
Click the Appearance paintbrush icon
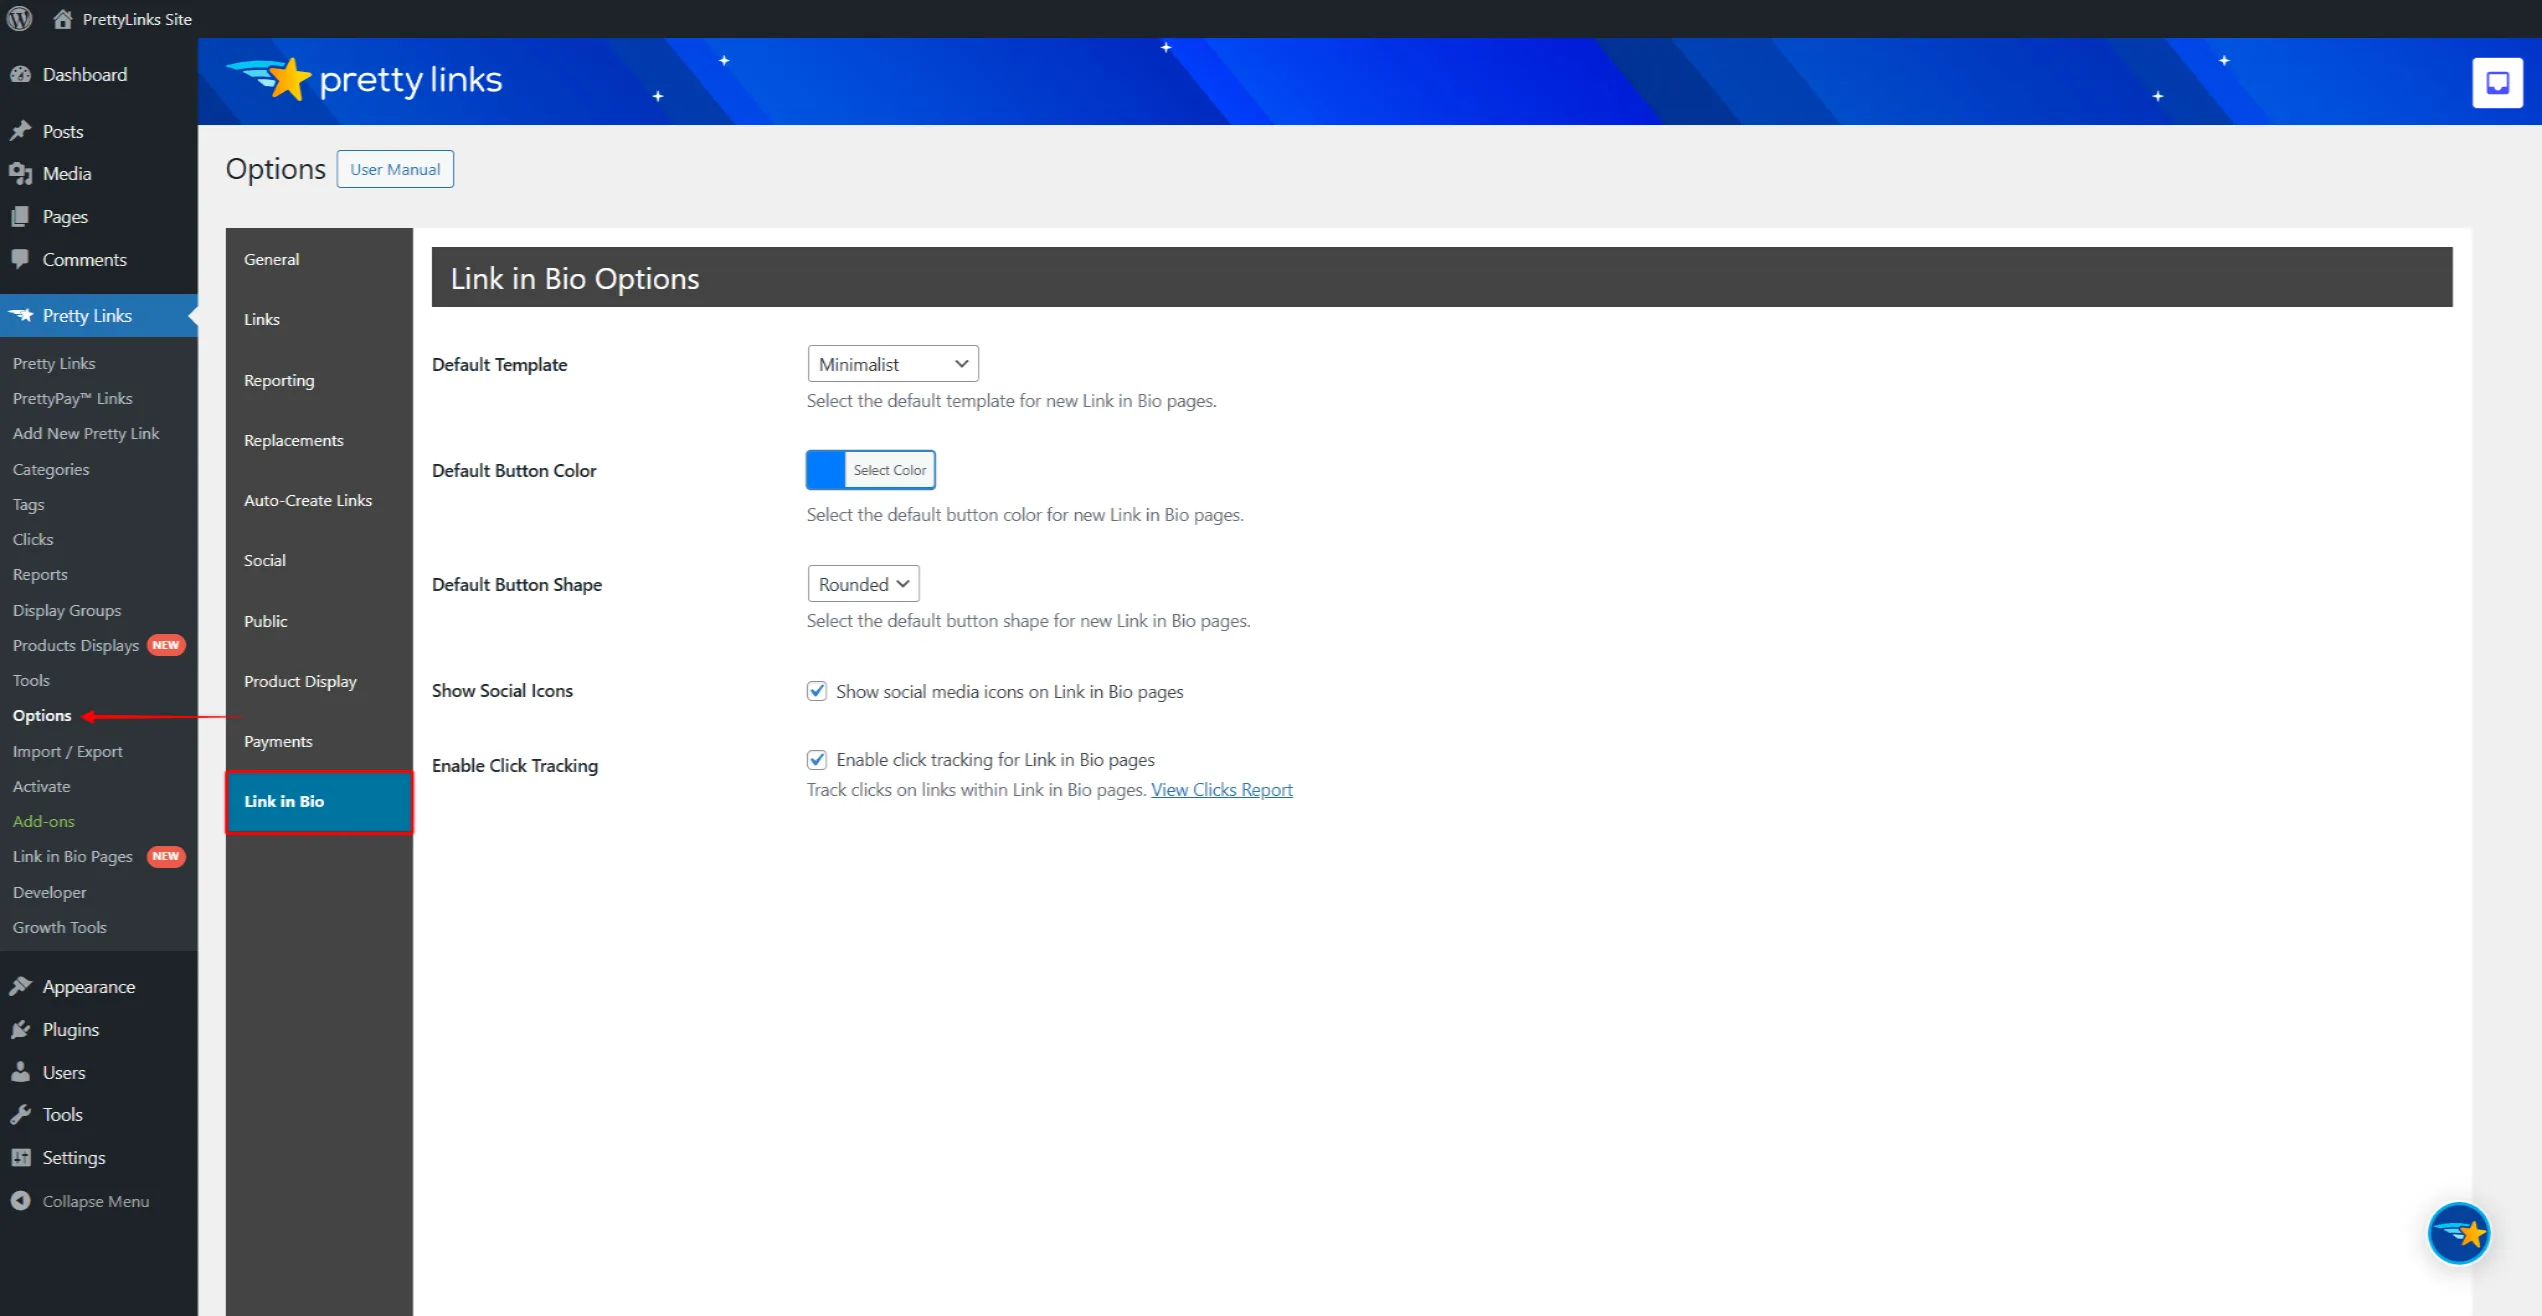coord(21,986)
